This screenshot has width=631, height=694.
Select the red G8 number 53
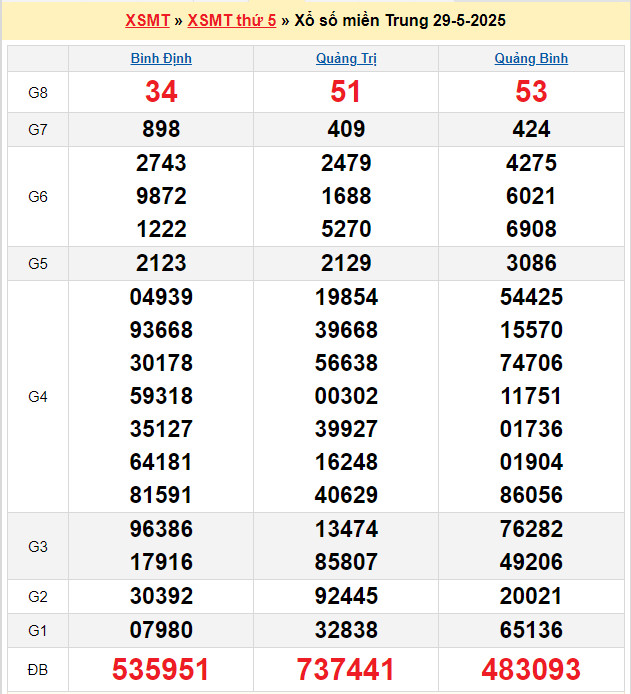[x=531, y=92]
